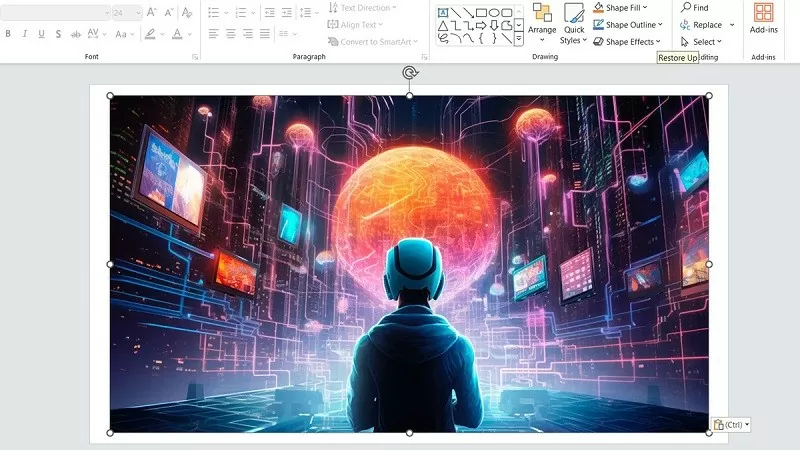Open Arrange menu
The height and width of the screenshot is (450, 800).
point(542,23)
